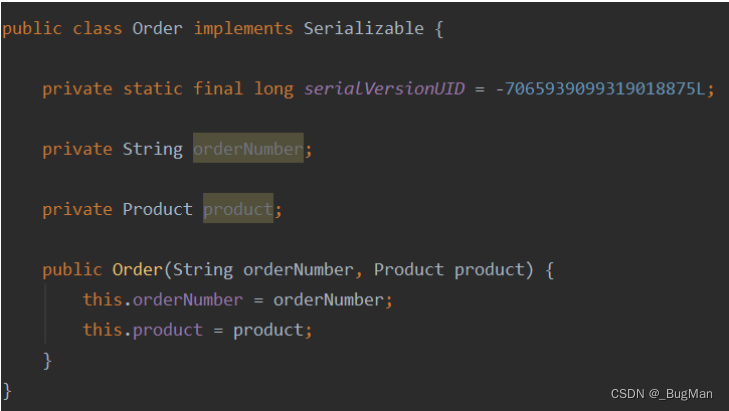Screen dimensions: 729x411
Task: Click the String type of the orderNumber field
Action: click(x=152, y=149)
